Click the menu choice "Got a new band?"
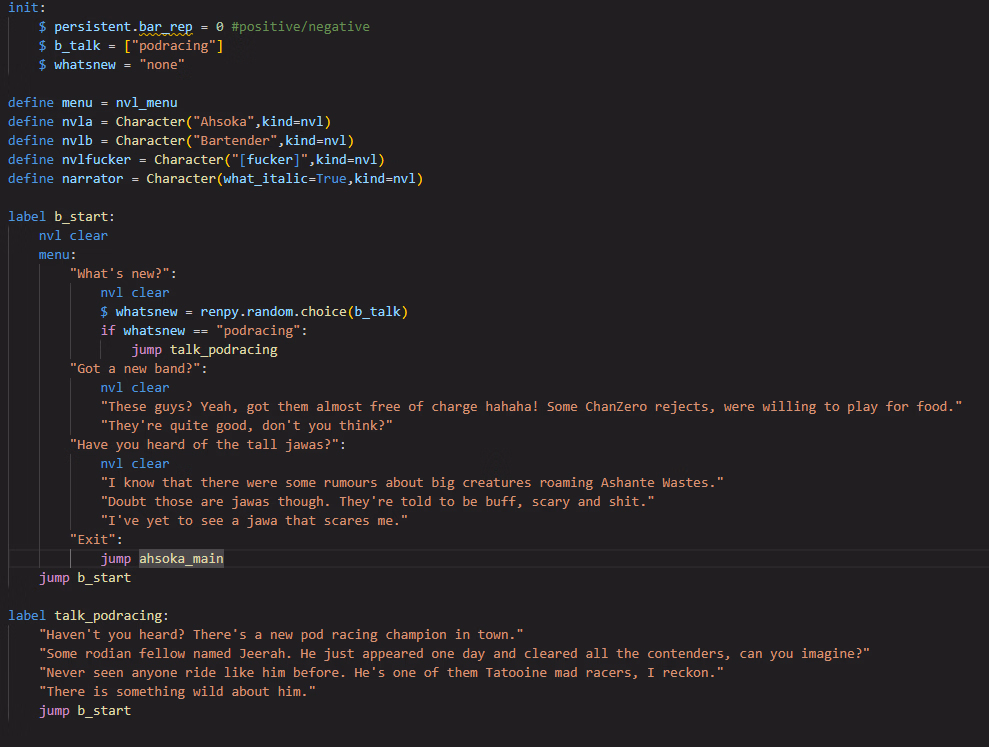Image resolution: width=989 pixels, height=747 pixels. coord(138,368)
